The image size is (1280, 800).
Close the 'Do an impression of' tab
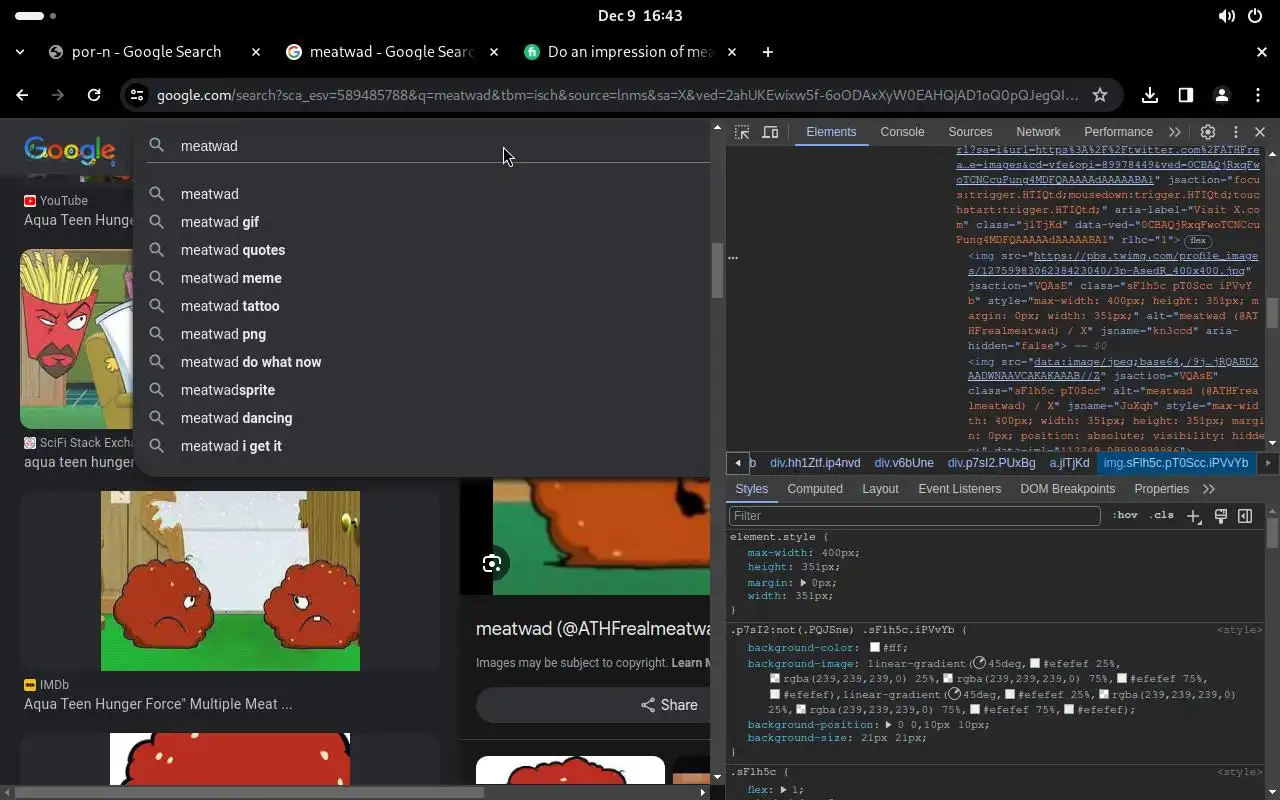[732, 52]
